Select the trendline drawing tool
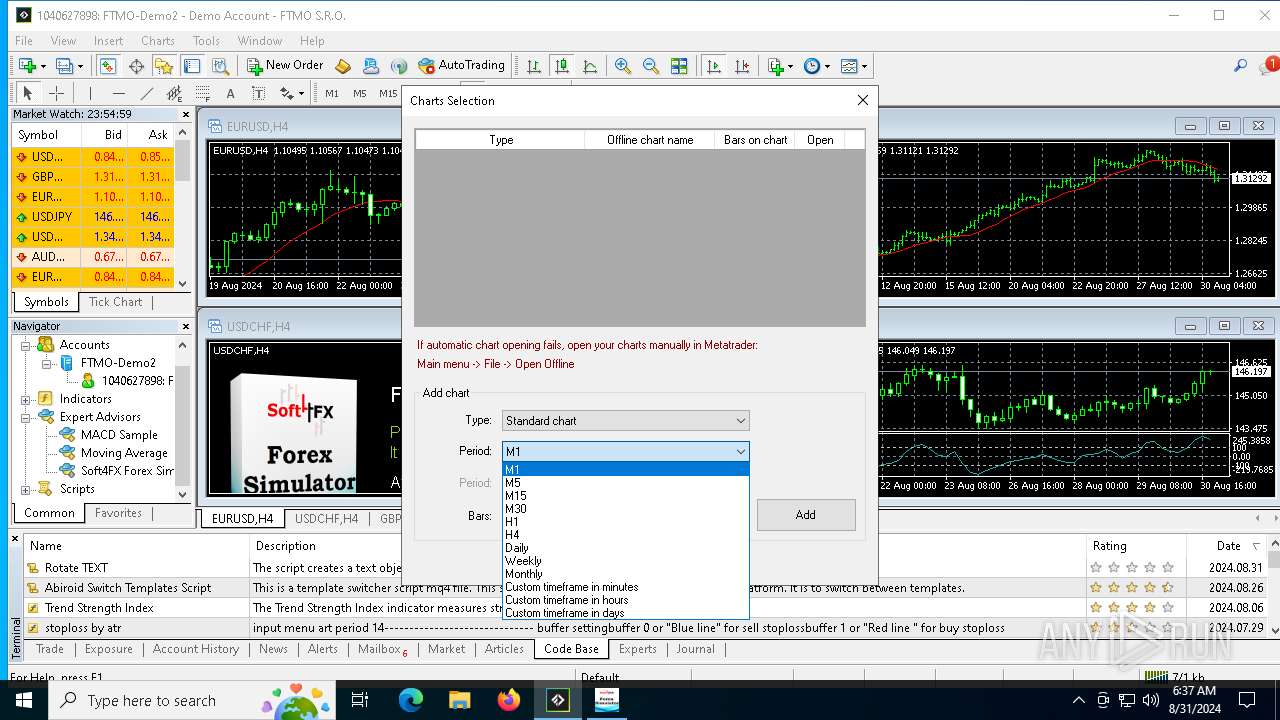Viewport: 1280px width, 720px height. point(147,93)
